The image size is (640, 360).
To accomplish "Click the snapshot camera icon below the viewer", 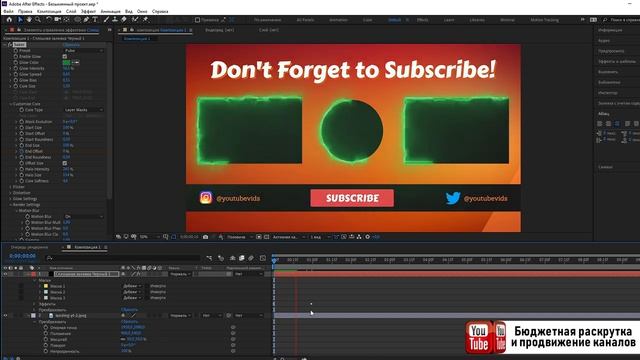I will (x=205, y=237).
